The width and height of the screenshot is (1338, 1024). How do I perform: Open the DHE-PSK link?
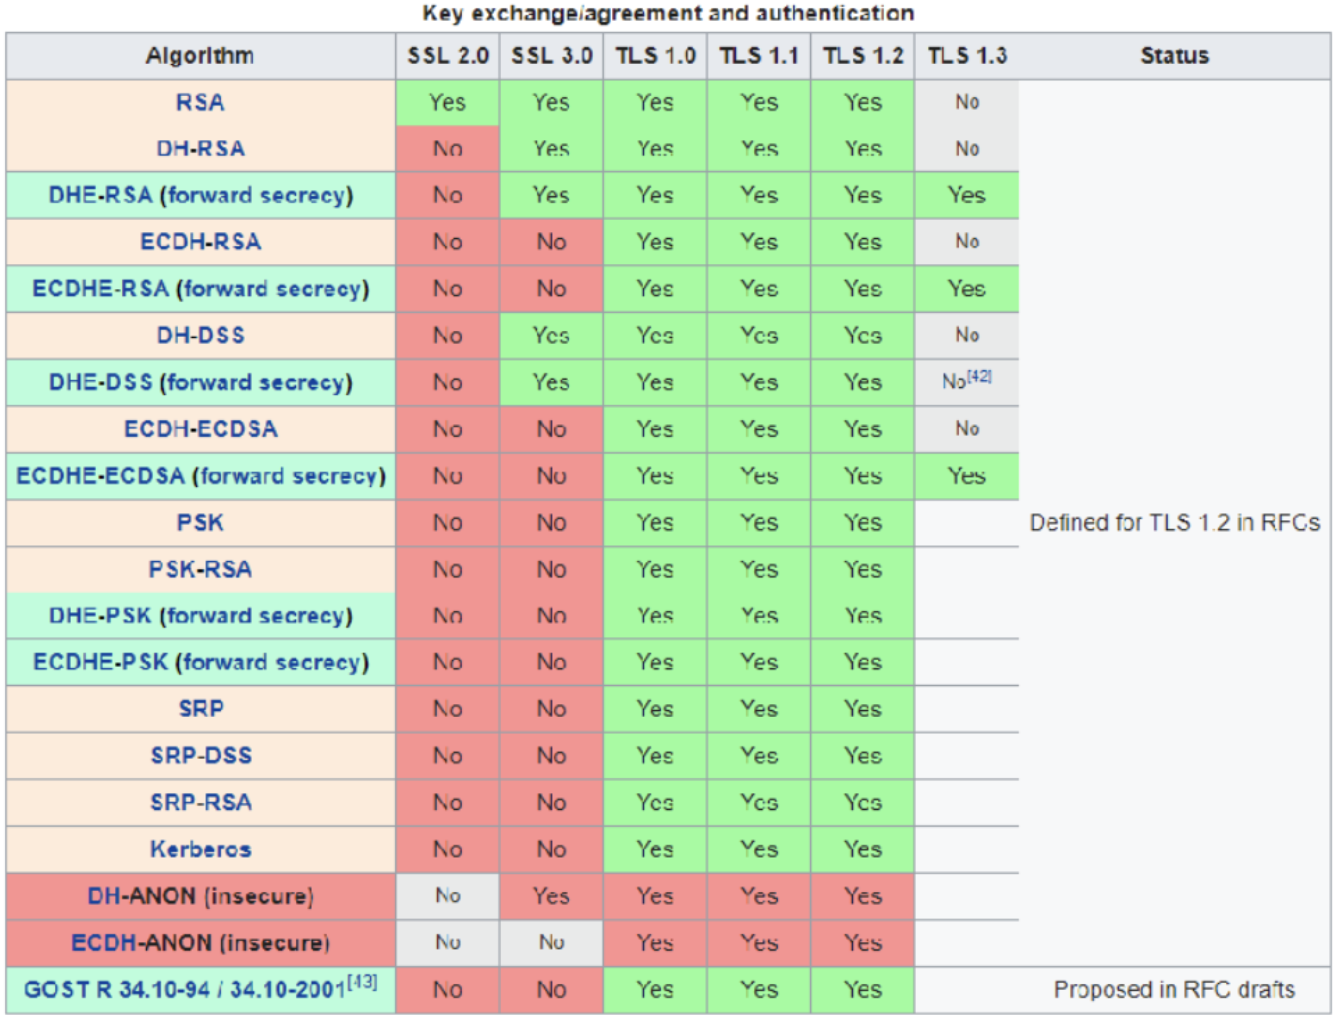100,616
